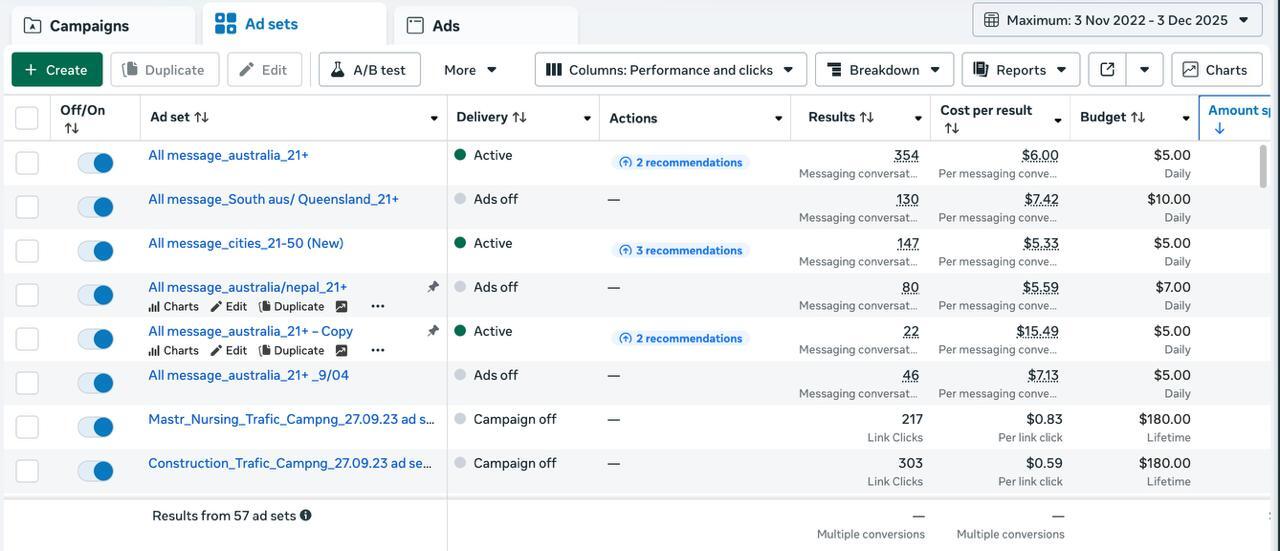Open three-dots menu for All message_australia/nepal_21+

coord(377,307)
